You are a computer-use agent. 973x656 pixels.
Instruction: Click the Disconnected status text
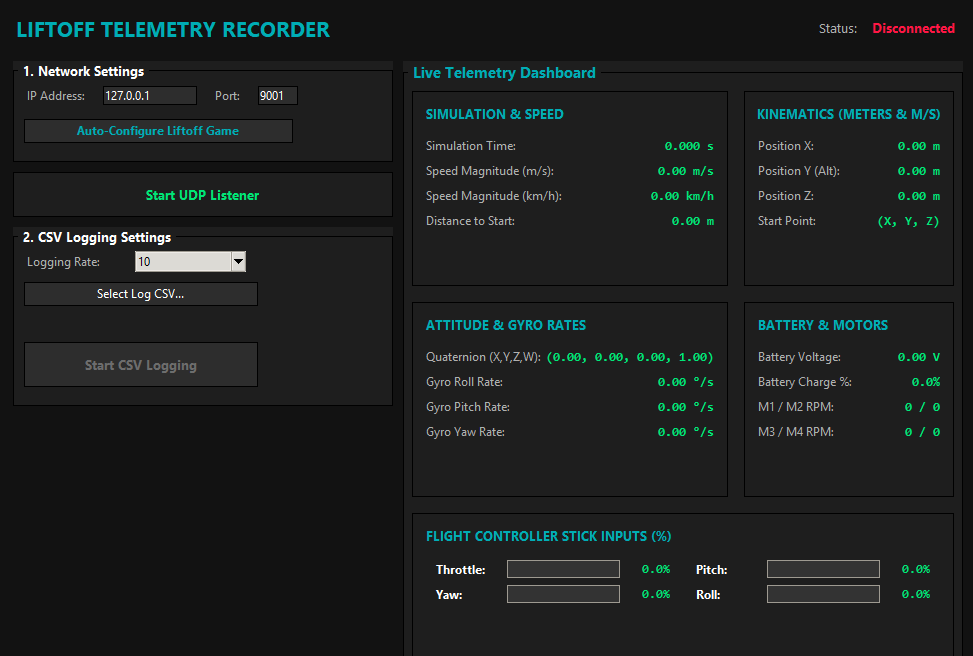click(913, 29)
